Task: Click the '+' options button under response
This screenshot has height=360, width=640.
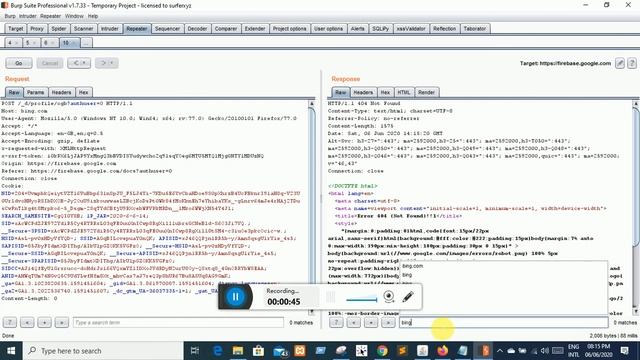Action: 371,322
